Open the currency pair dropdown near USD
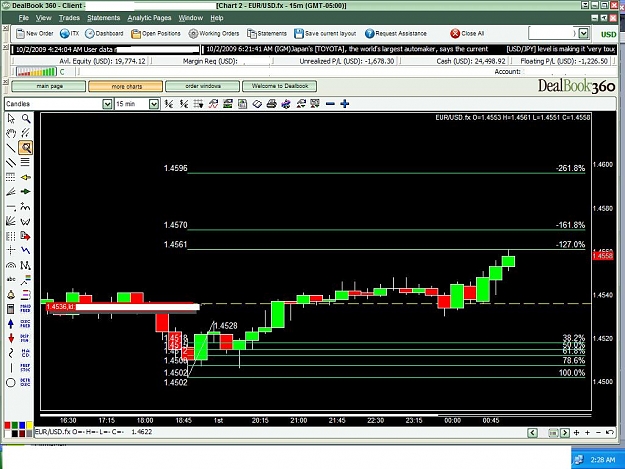 point(584,33)
